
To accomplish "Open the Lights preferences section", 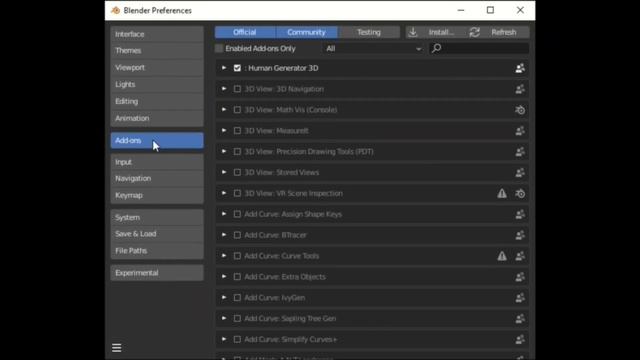I will coord(157,84).
